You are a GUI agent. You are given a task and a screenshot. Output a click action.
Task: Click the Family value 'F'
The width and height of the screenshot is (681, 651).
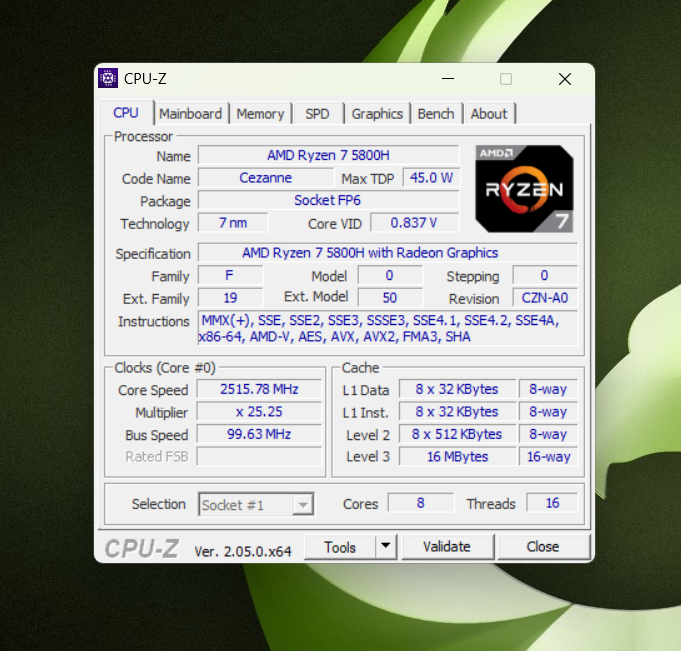[x=230, y=275]
